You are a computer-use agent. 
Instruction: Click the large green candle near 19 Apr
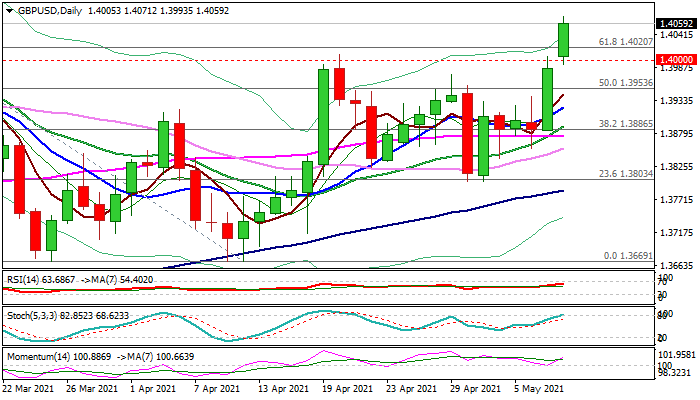point(324,110)
